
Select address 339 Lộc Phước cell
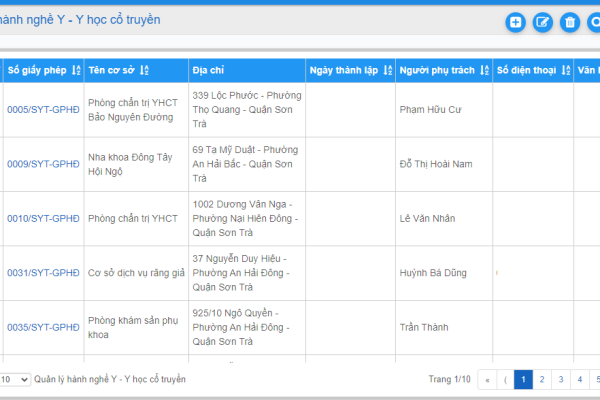(x=247, y=110)
